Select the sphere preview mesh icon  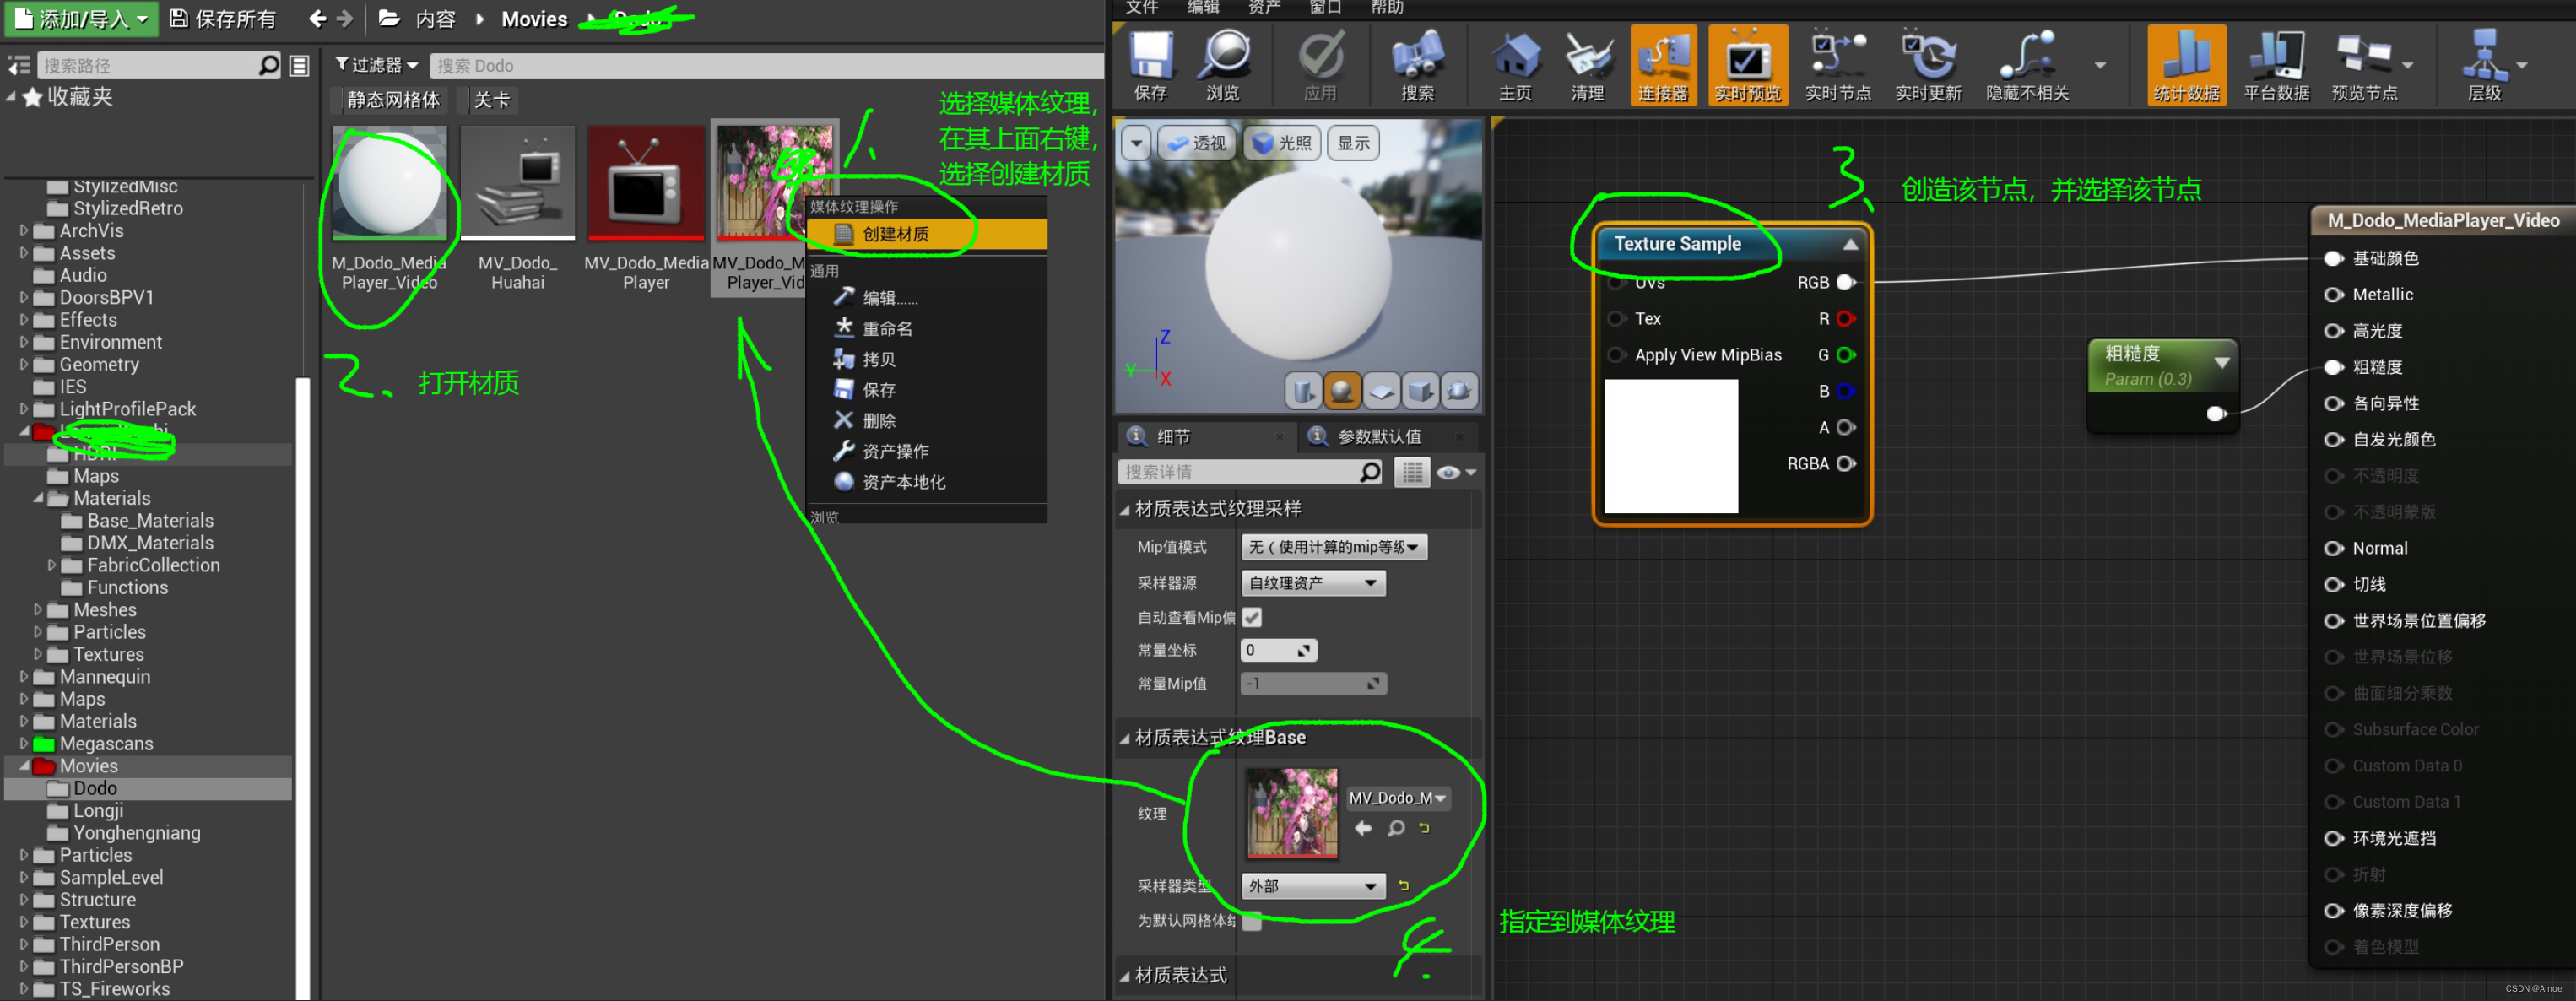coord(1342,391)
